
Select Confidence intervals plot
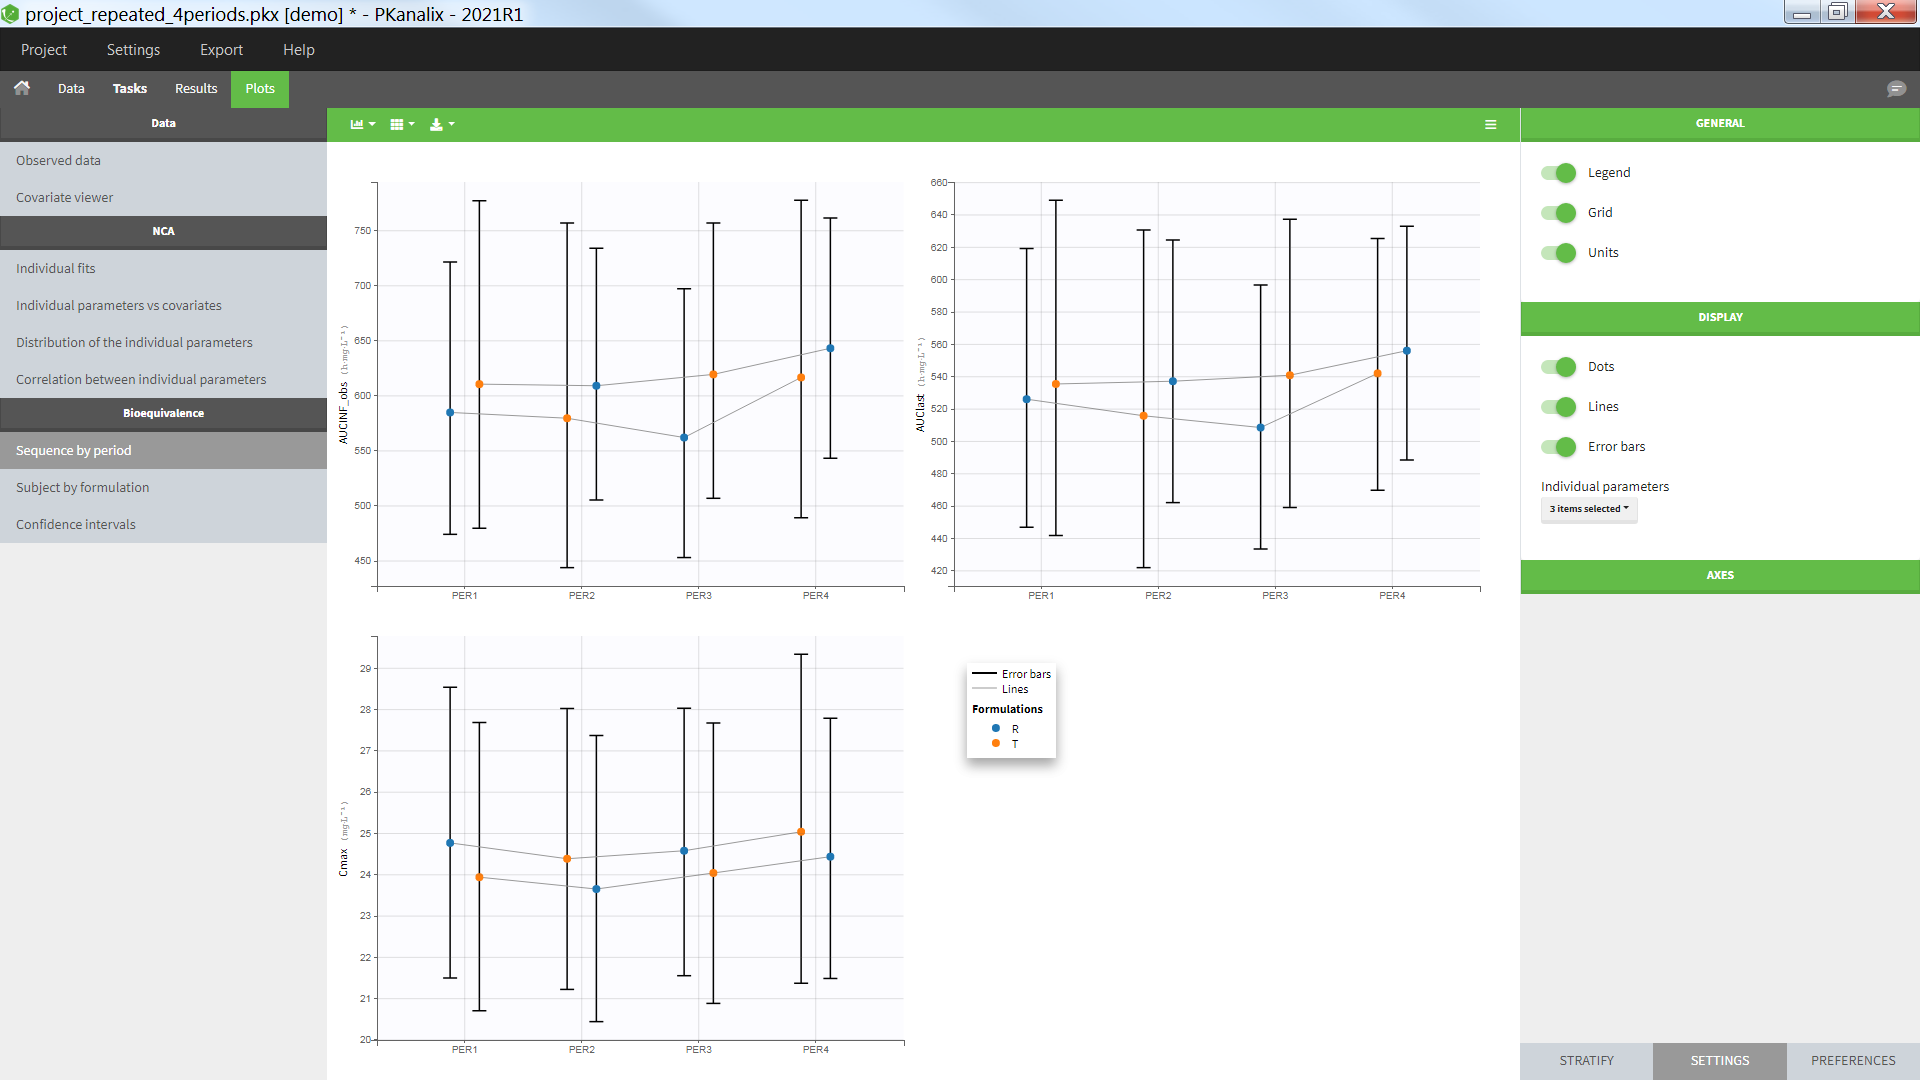(x=76, y=524)
